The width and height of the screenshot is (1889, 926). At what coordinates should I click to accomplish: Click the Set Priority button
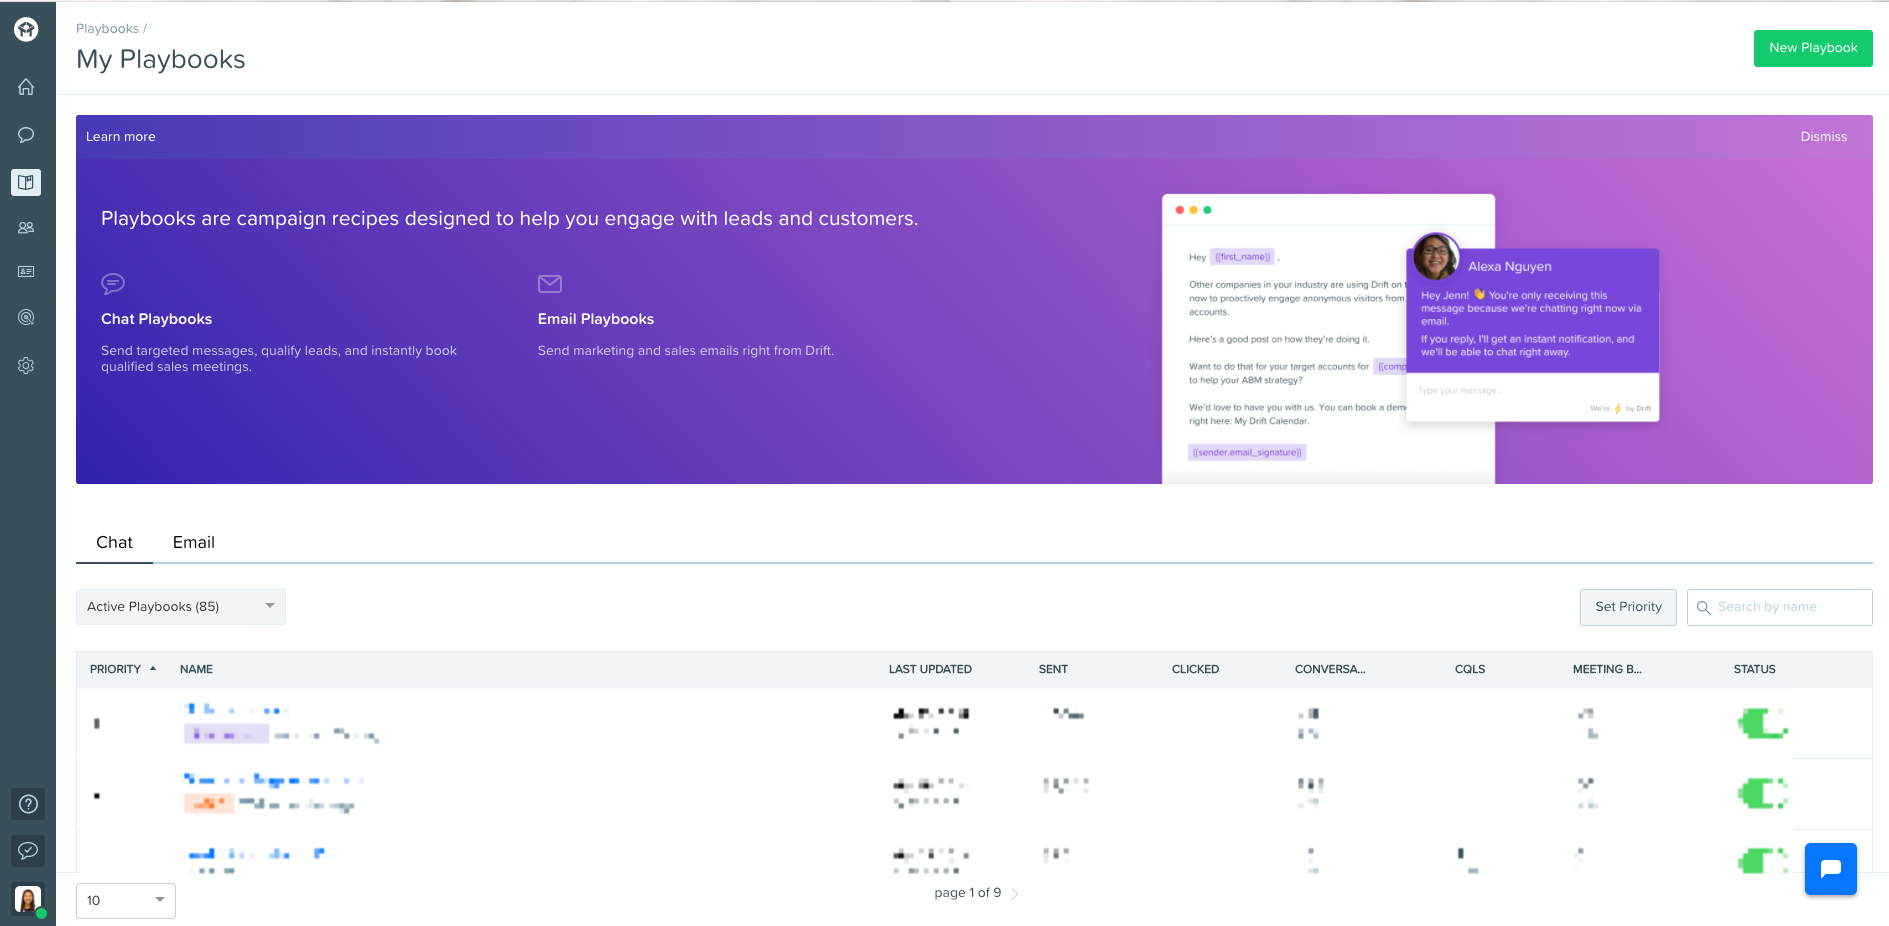pos(1628,607)
